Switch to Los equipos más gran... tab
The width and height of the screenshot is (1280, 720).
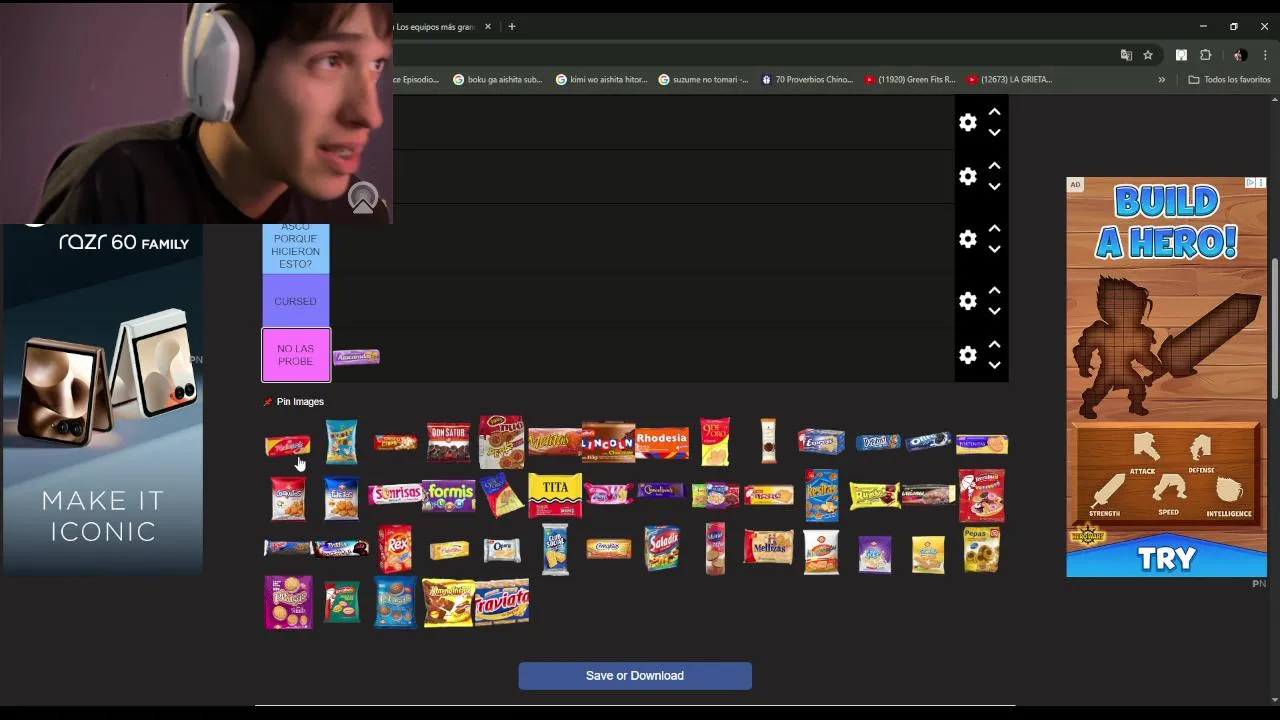(x=434, y=27)
